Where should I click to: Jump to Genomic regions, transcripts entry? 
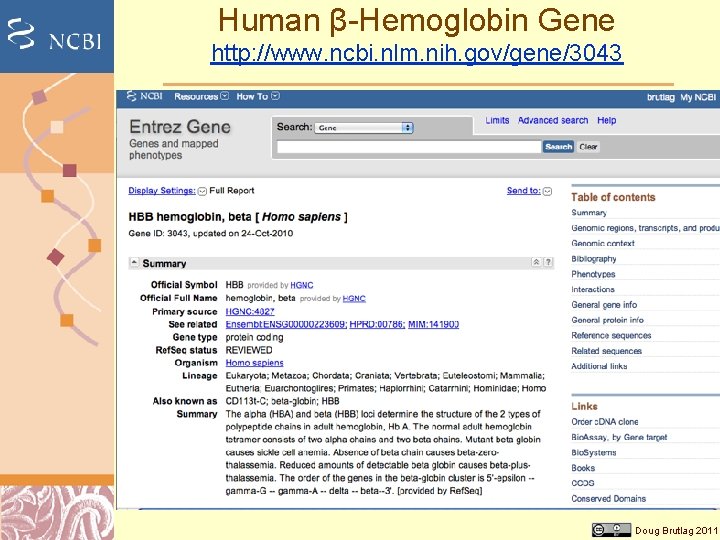pyautogui.click(x=645, y=228)
